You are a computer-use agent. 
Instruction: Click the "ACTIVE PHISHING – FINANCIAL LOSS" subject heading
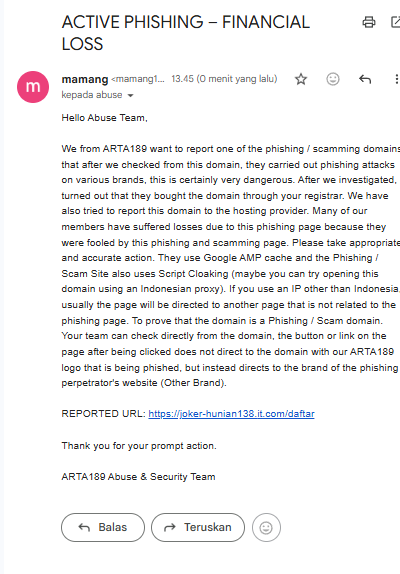[186, 33]
